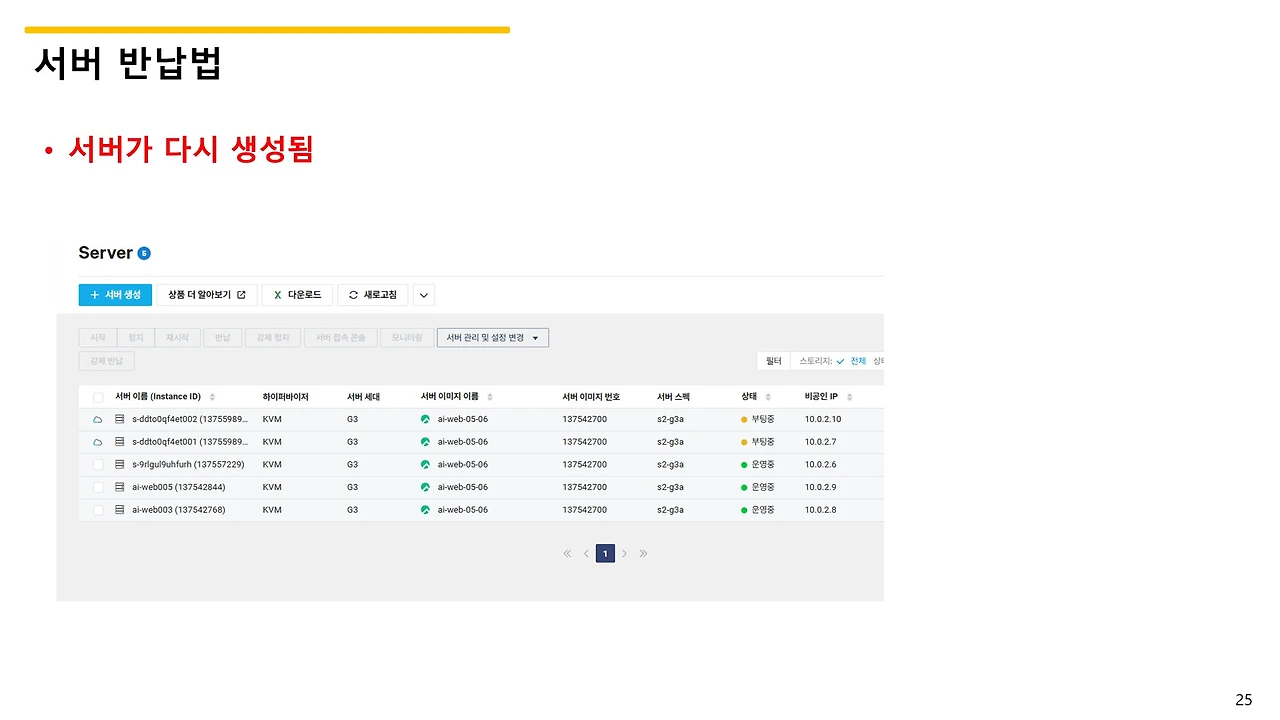Click IP address 10.0.2.9
The height and width of the screenshot is (720, 1280).
pos(821,487)
